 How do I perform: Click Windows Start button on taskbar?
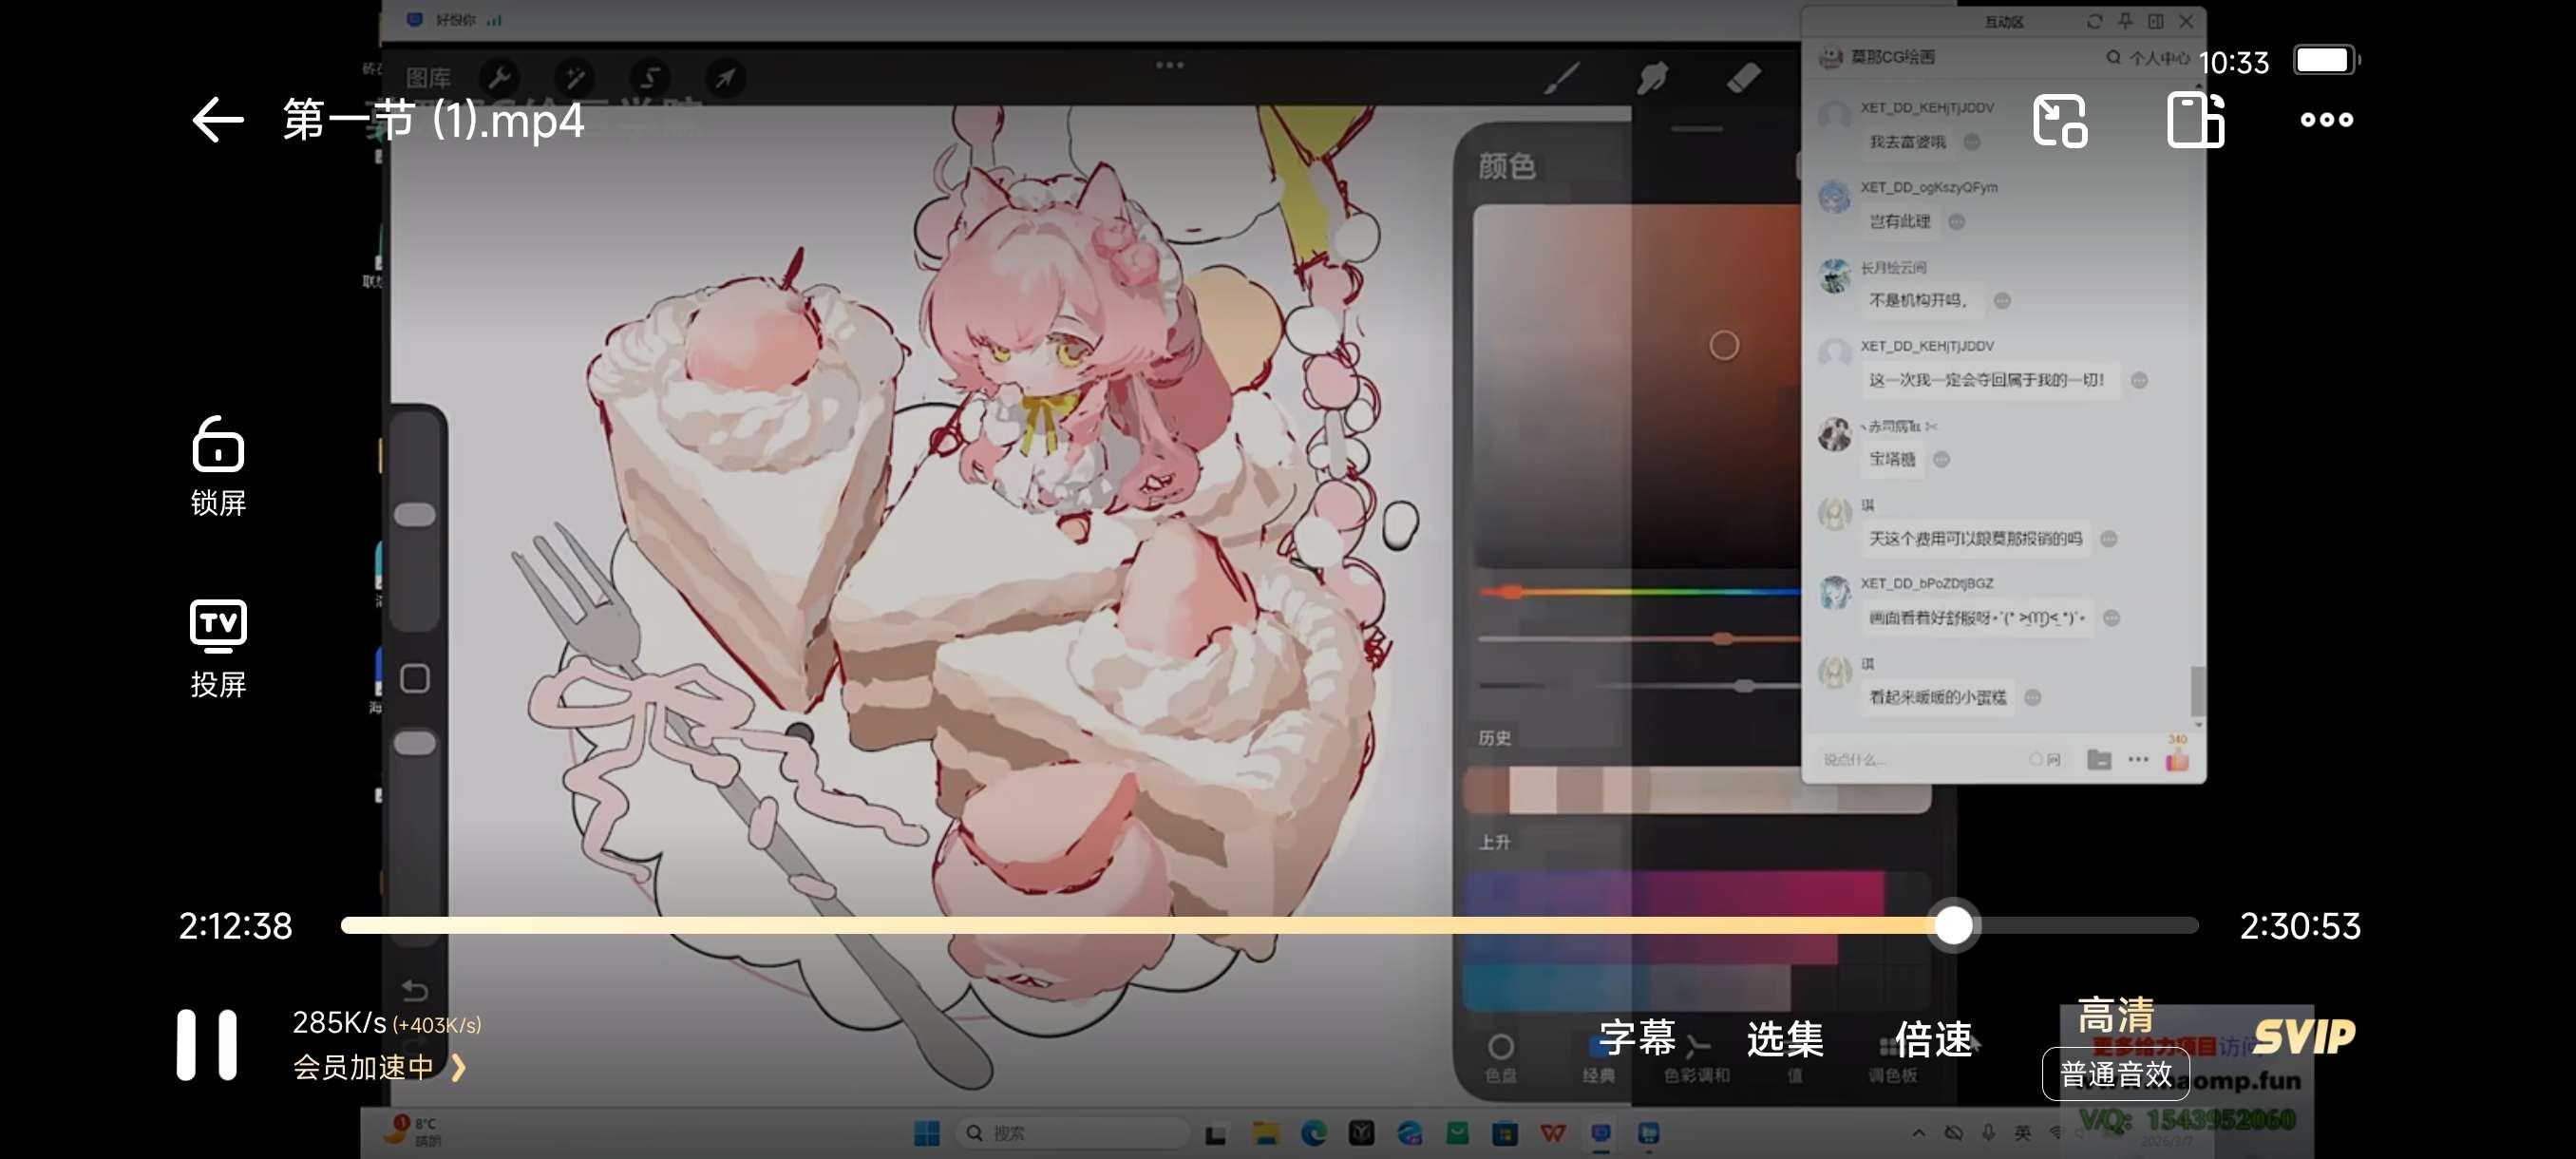(x=927, y=1133)
